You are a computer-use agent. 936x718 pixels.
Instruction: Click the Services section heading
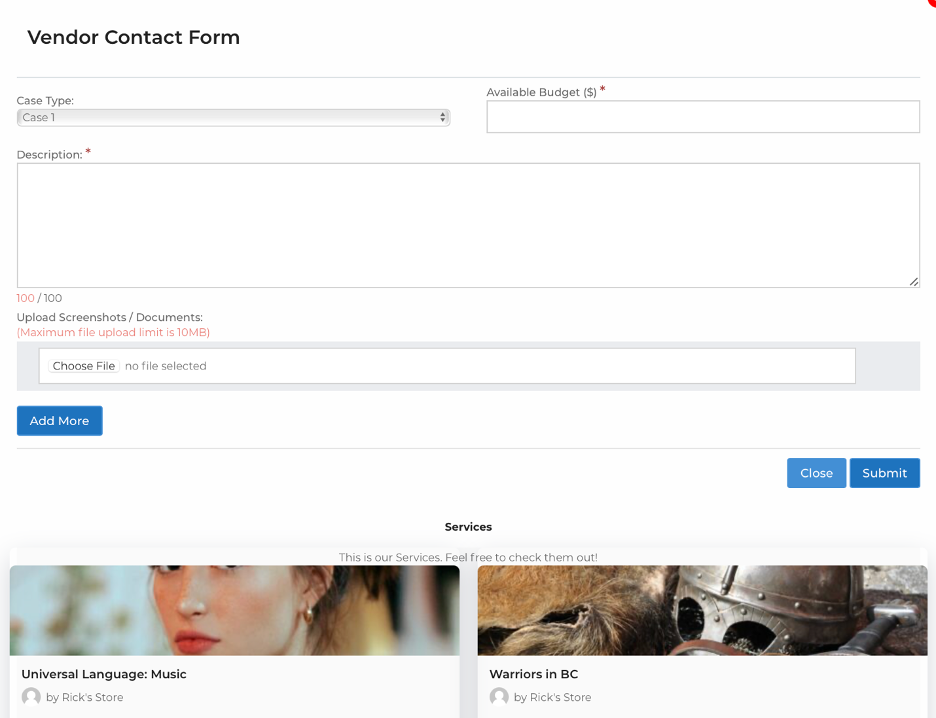coord(468,526)
